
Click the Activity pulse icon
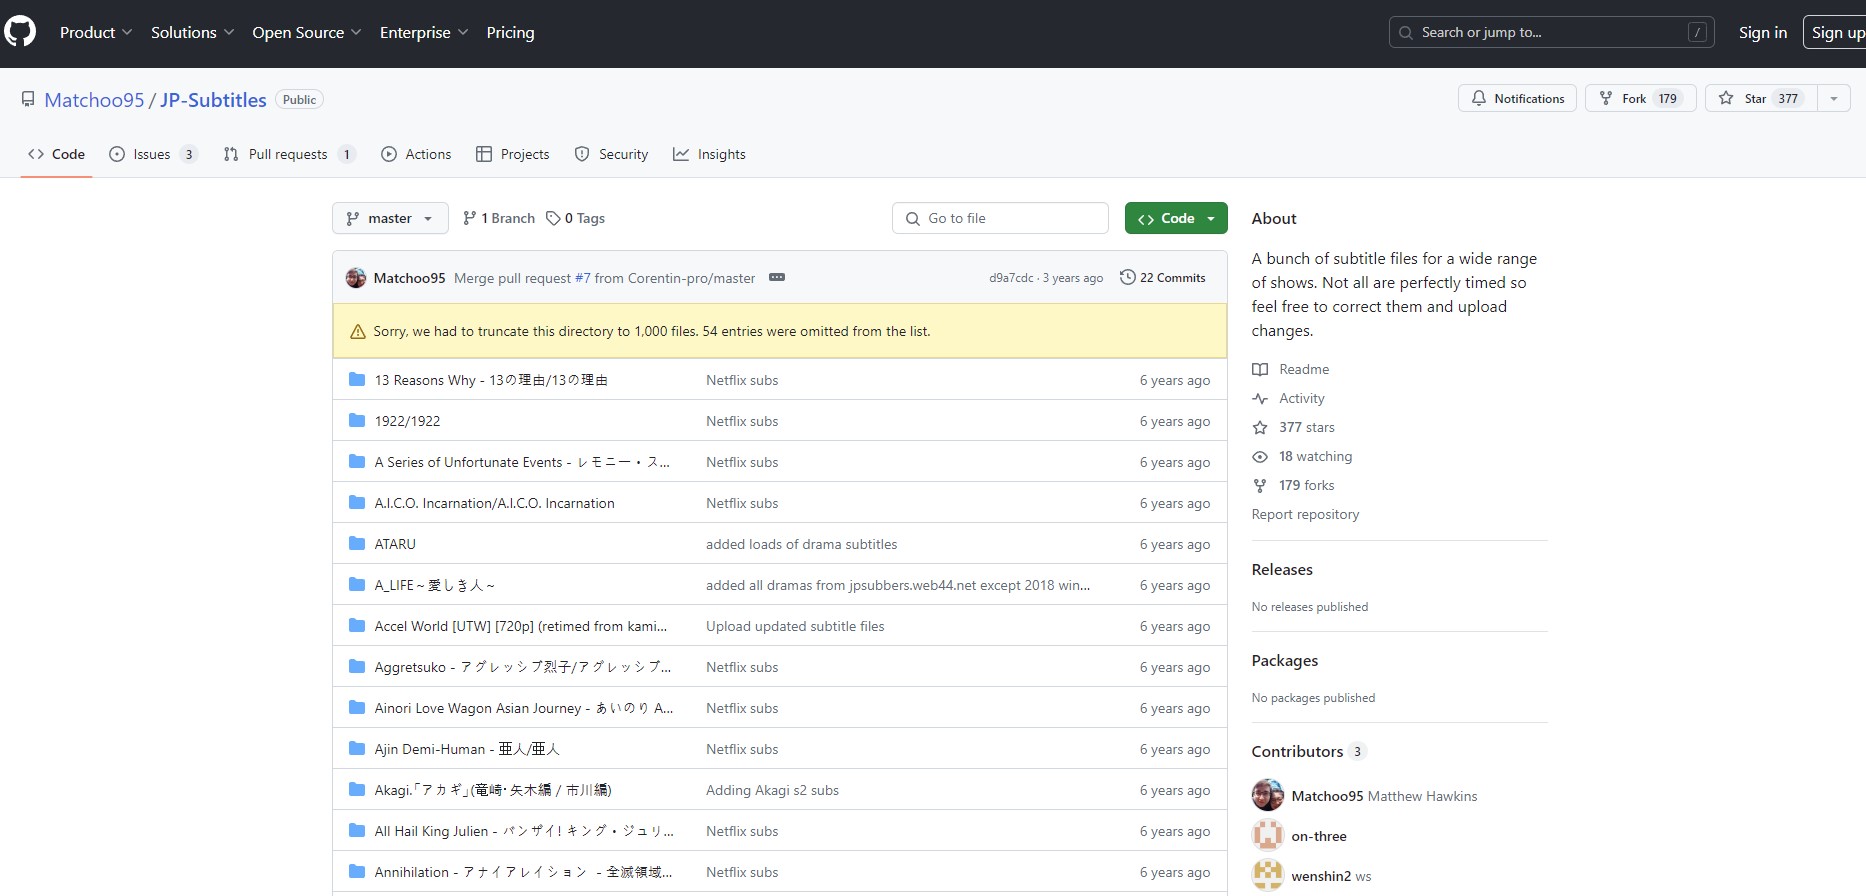[1260, 398]
